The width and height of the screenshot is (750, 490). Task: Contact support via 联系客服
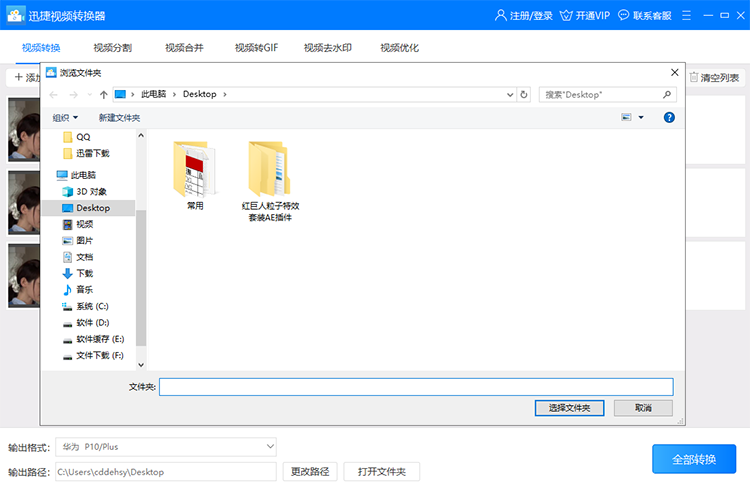coord(645,15)
